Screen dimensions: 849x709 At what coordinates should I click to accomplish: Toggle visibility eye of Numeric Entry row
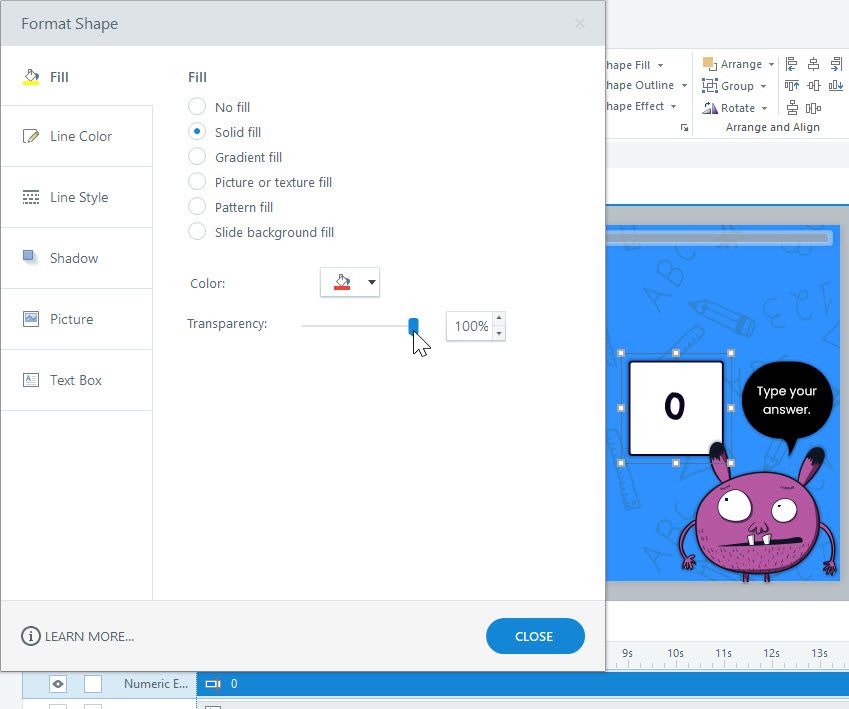point(58,684)
